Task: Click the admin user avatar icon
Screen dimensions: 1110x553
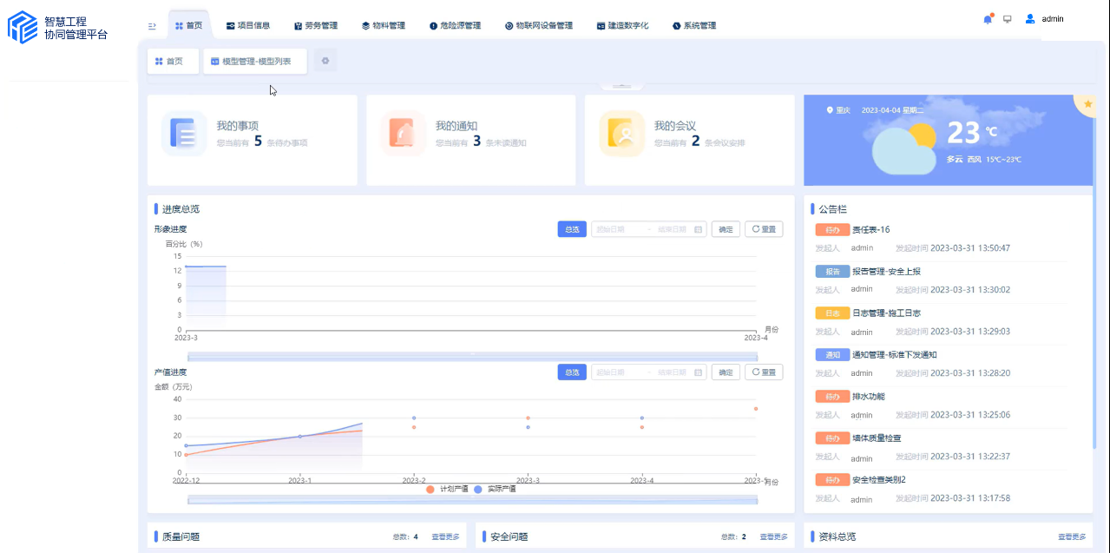Action: (x=1030, y=19)
